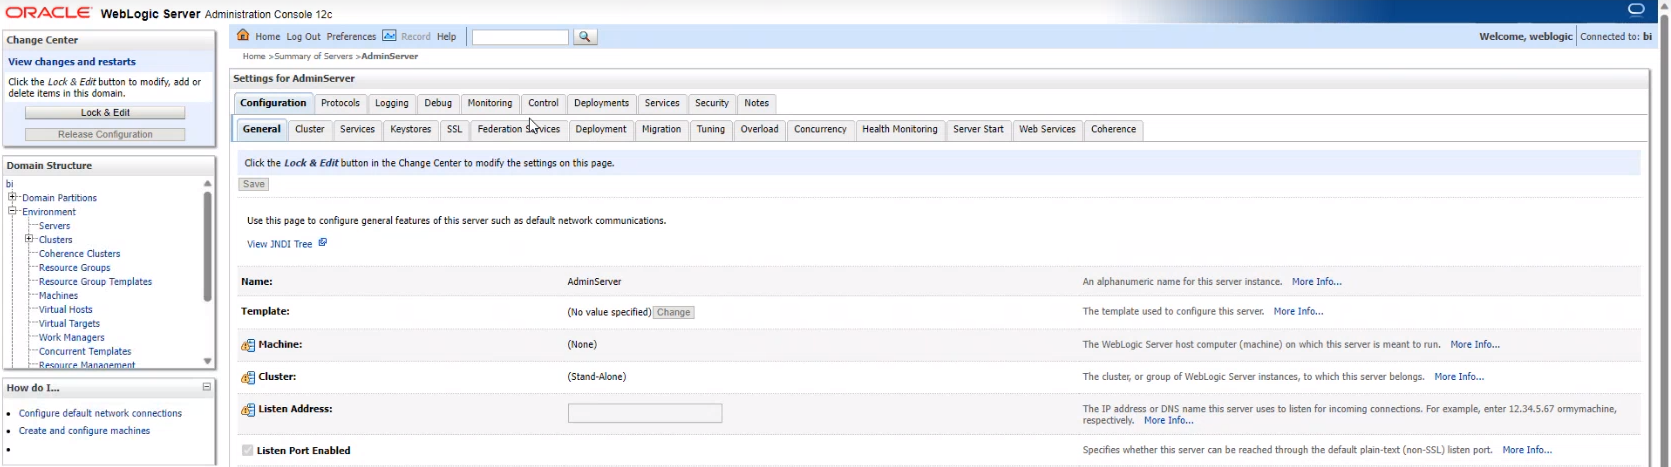Click Summary of Servers breadcrumb

point(313,56)
